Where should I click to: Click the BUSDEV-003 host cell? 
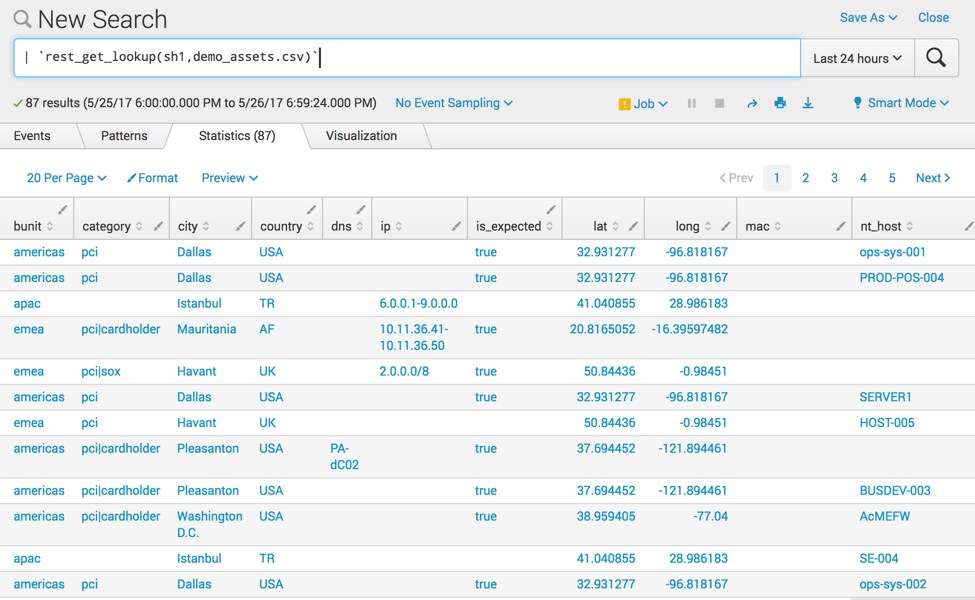[x=895, y=491]
